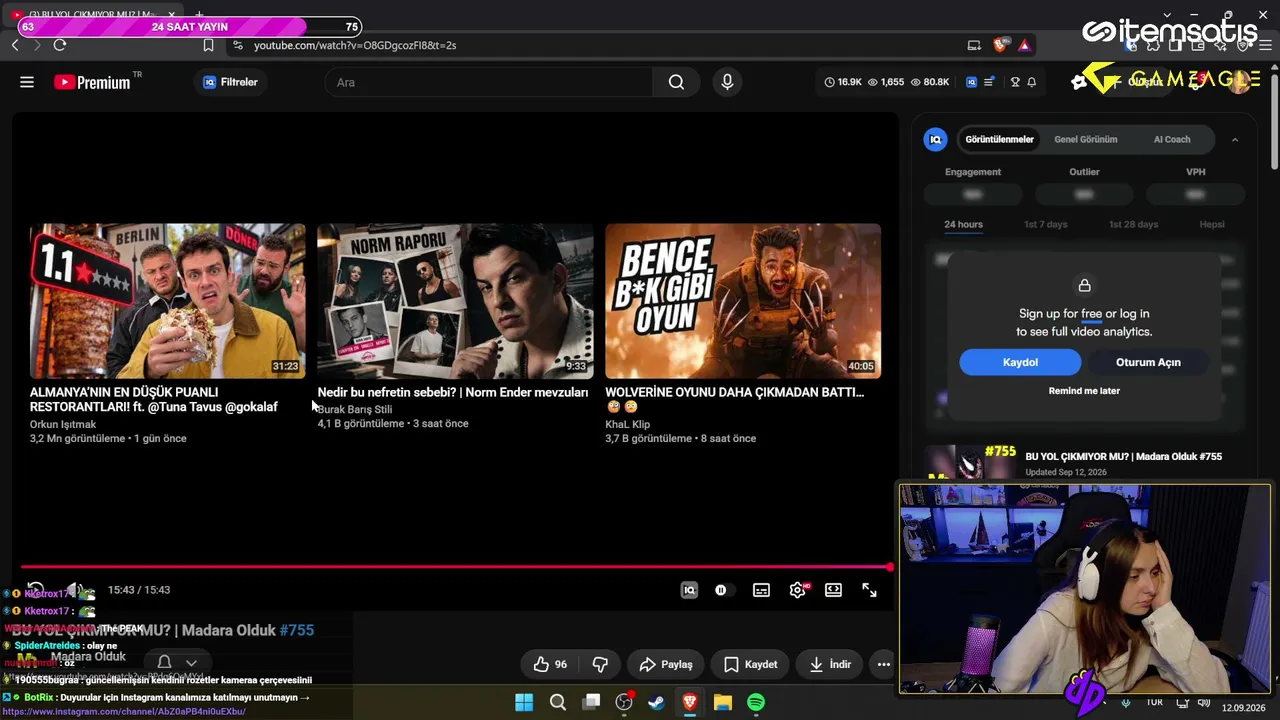The height and width of the screenshot is (720, 1280).
Task: Open the more actions three-dot menu
Action: [883, 664]
